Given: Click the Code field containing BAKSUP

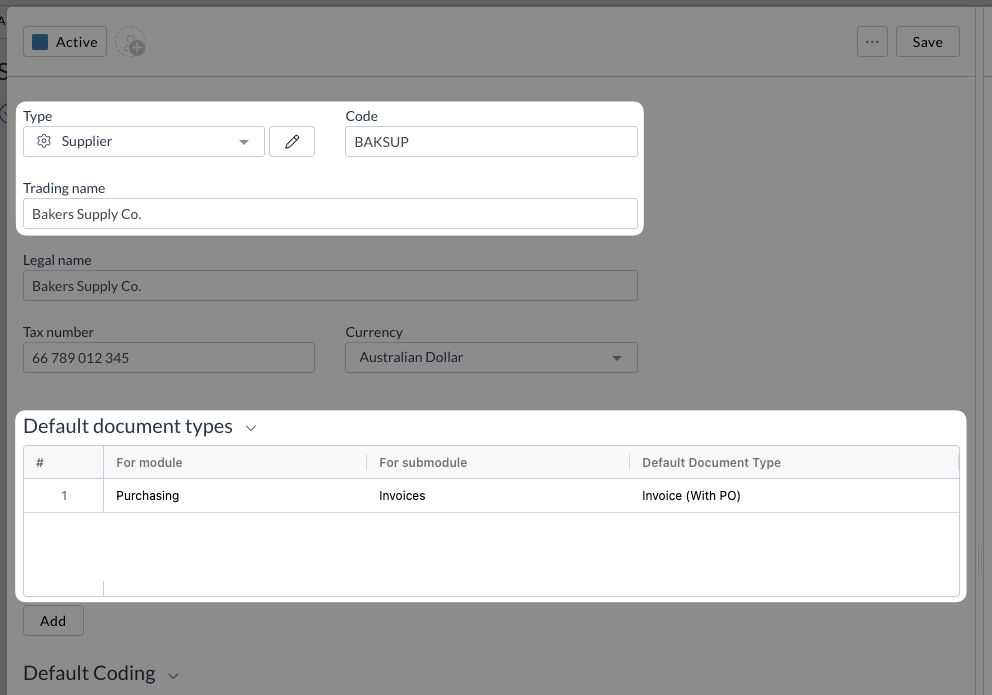Looking at the screenshot, I should [x=491, y=142].
